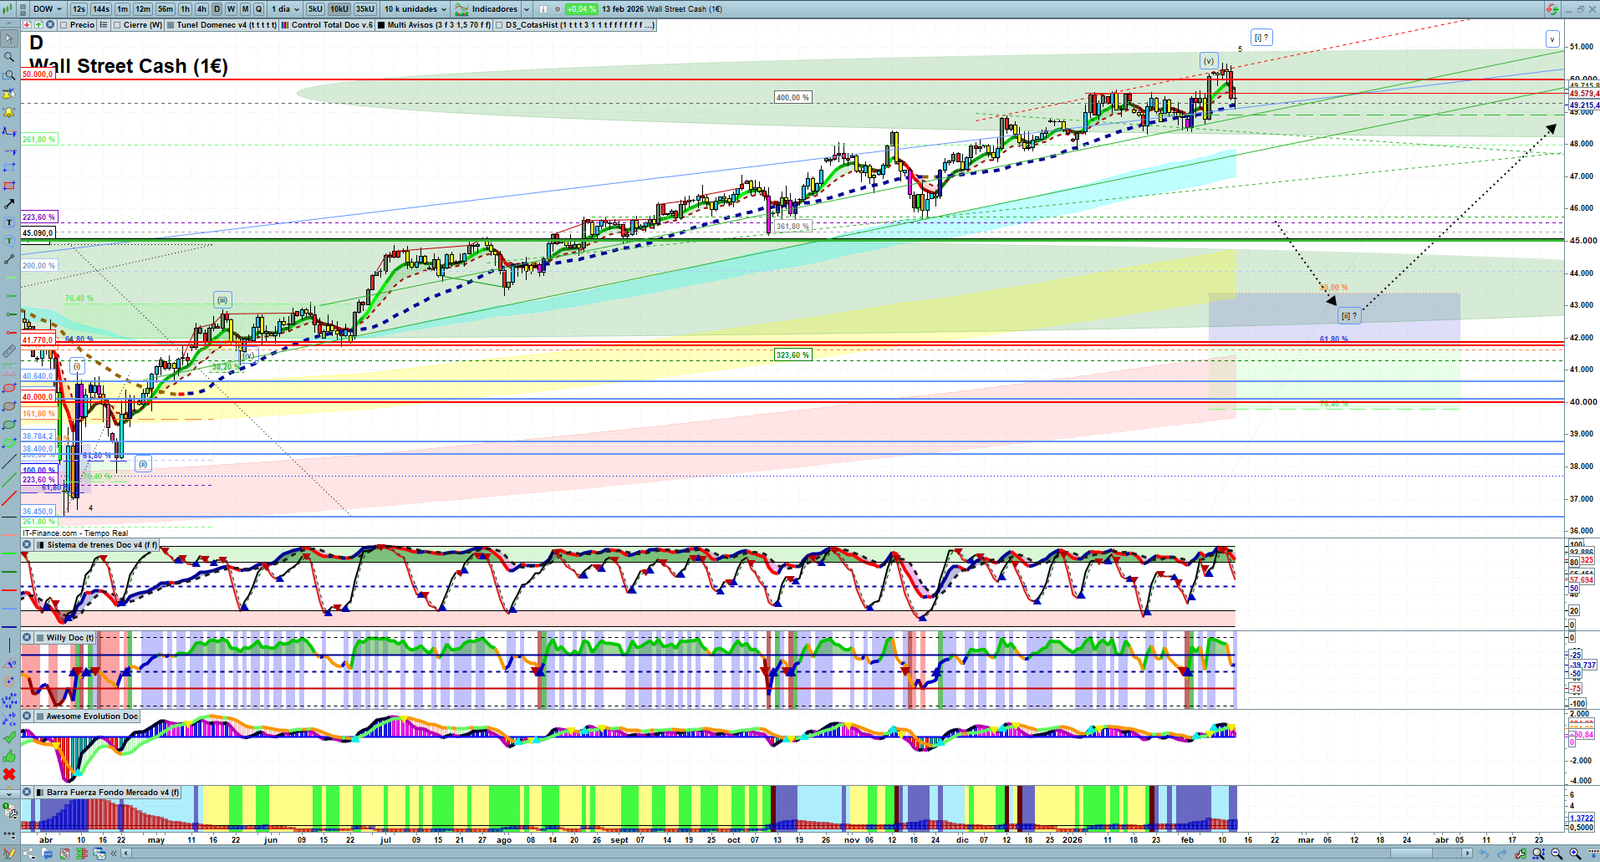Image resolution: width=1600 pixels, height=862 pixels.
Task: Expand the 10 k unidades dropdown
Action: click(416, 9)
